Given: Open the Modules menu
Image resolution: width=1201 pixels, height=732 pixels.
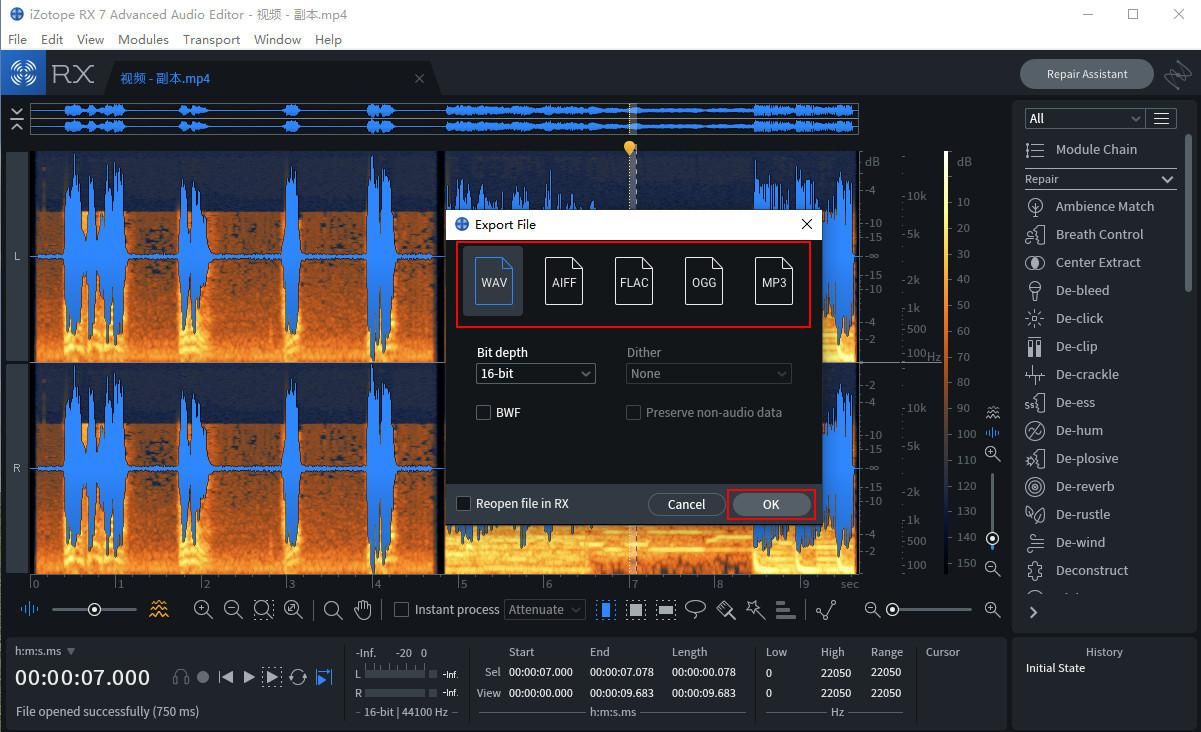Looking at the screenshot, I should click(x=143, y=39).
